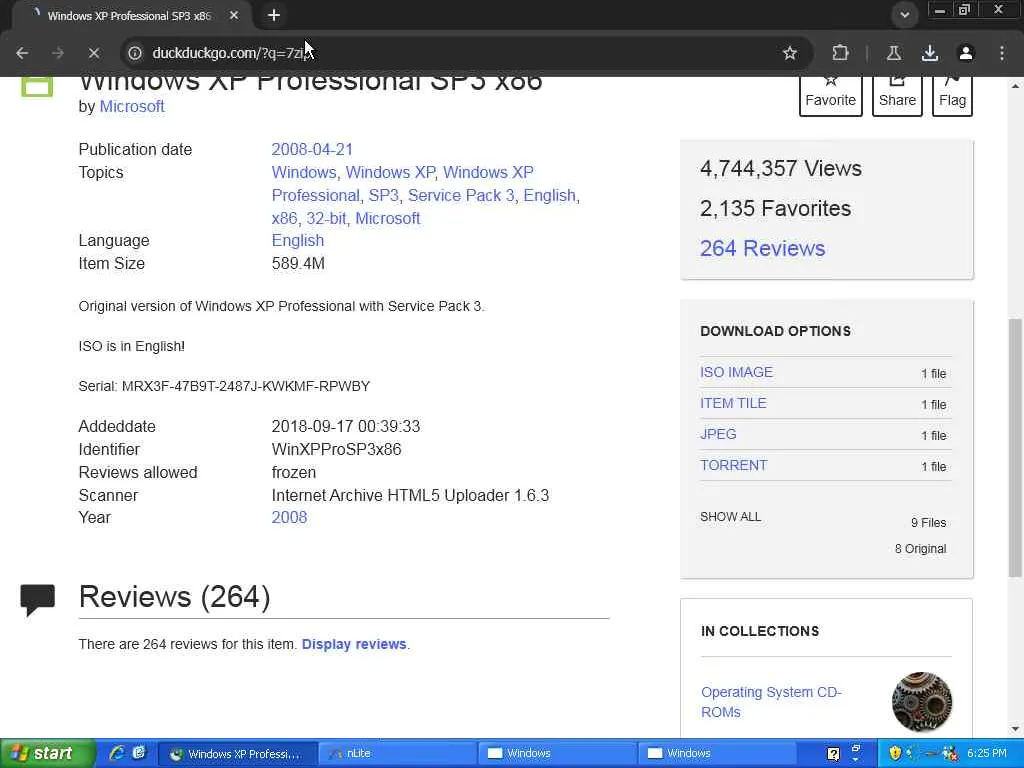The height and width of the screenshot is (768, 1024).
Task: Open the 2008-04-21 publication date link
Action: pos(312,150)
